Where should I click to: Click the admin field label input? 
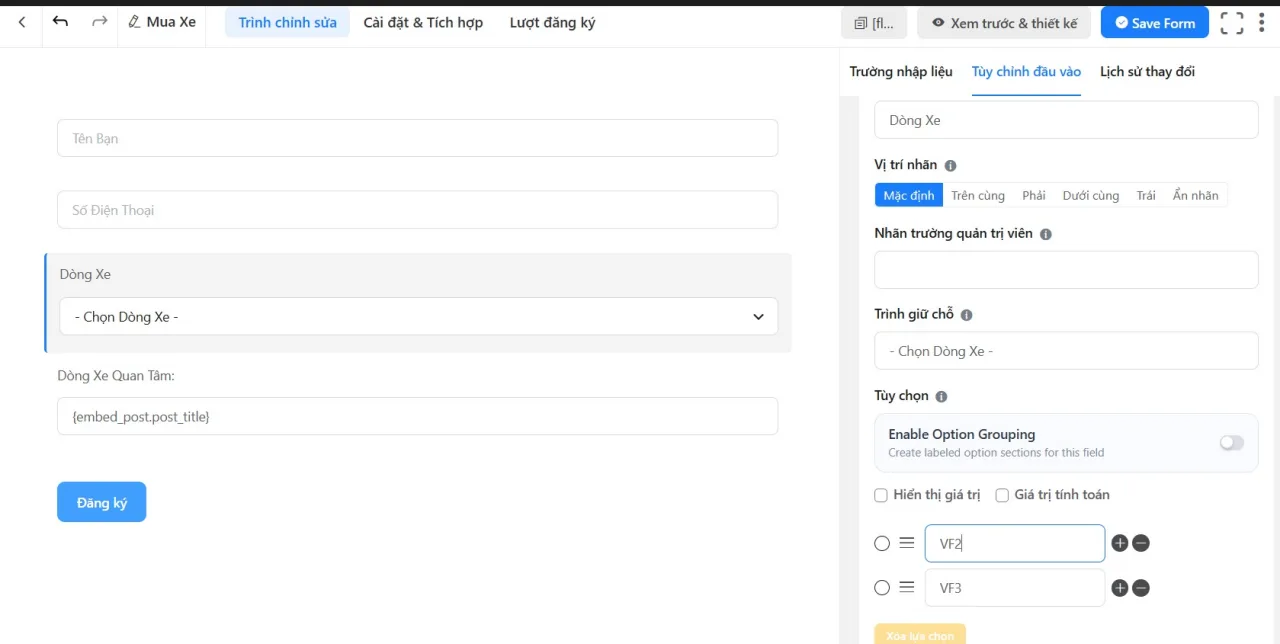click(x=1066, y=270)
